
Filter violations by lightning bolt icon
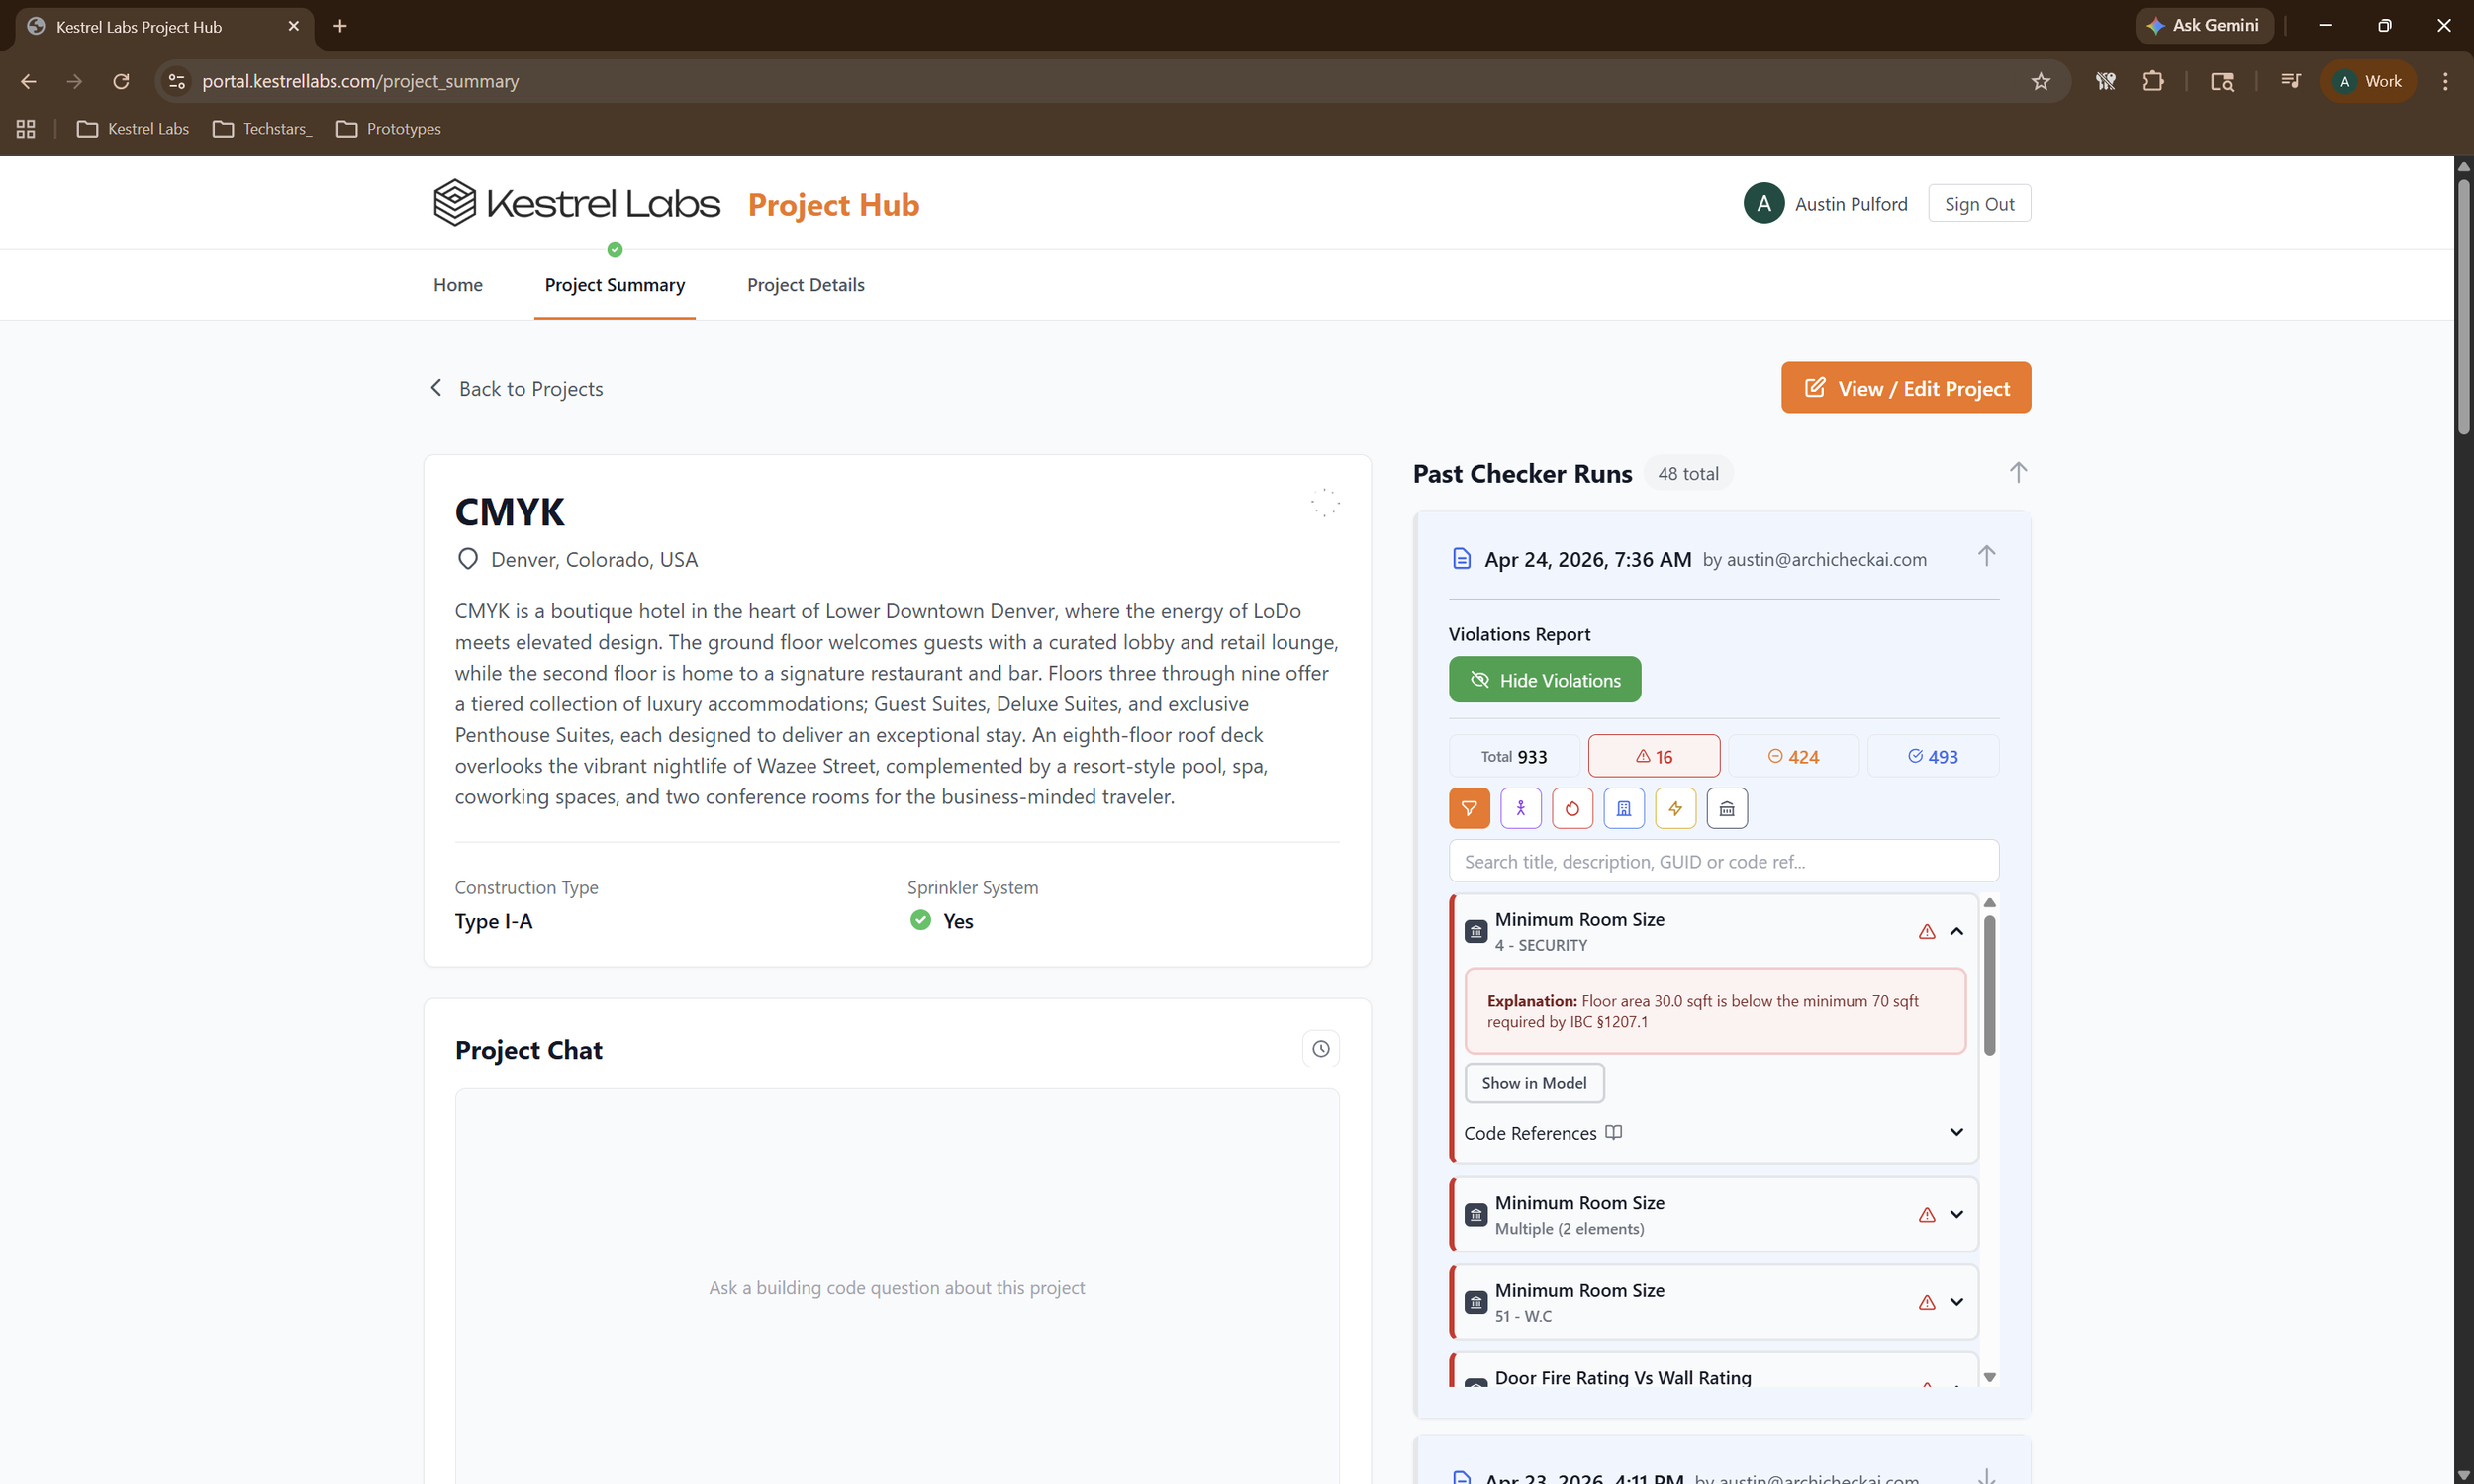point(1675,808)
